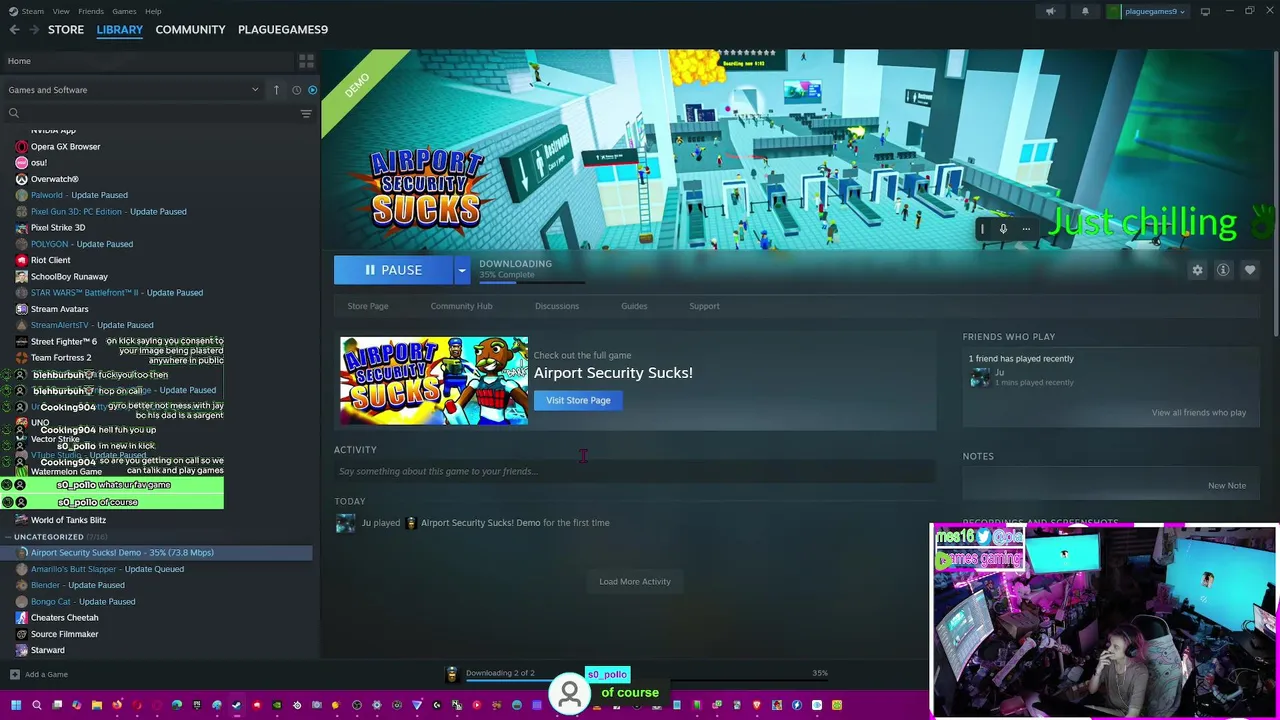Open the Guides link
This screenshot has width=1280, height=720.
(x=634, y=306)
